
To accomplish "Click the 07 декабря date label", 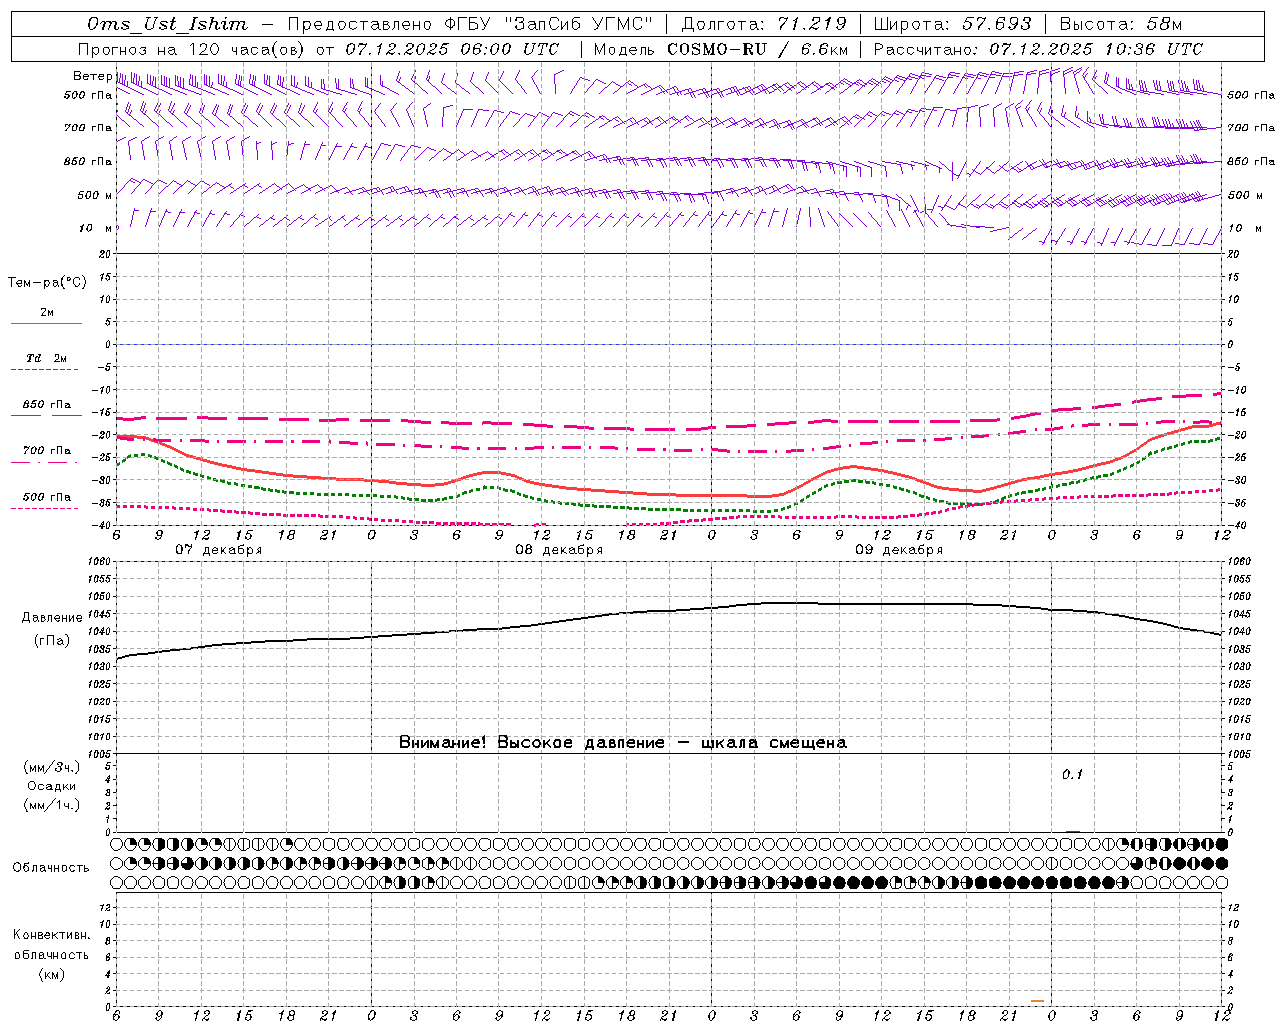I will tap(219, 550).
